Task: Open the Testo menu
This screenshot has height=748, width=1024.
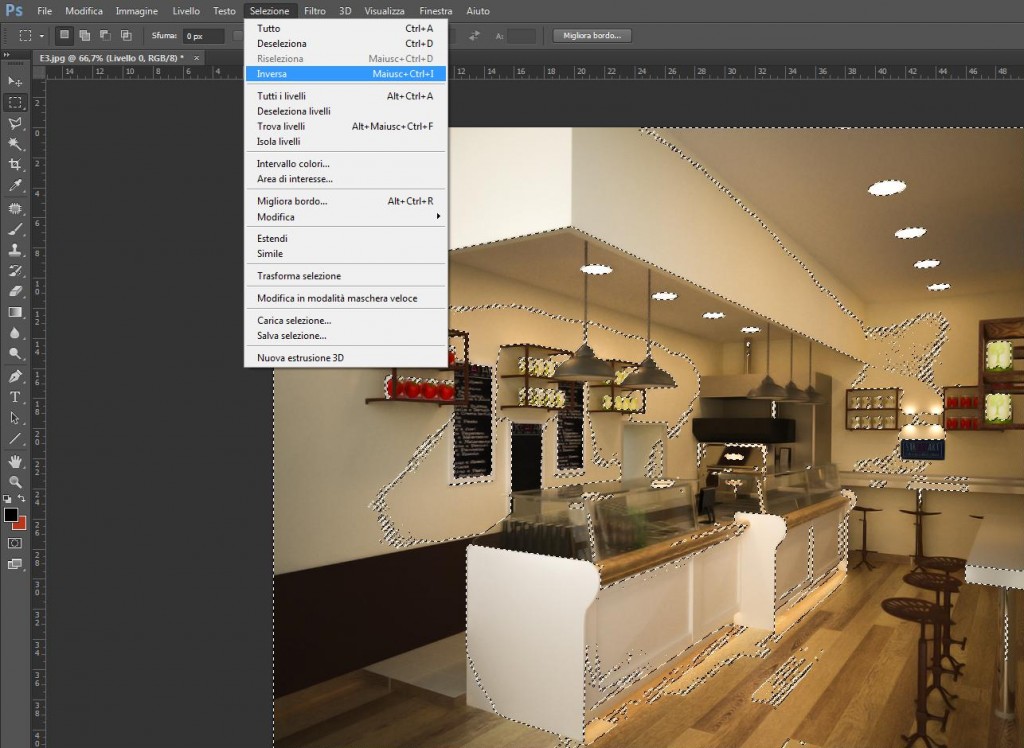Action: (224, 11)
